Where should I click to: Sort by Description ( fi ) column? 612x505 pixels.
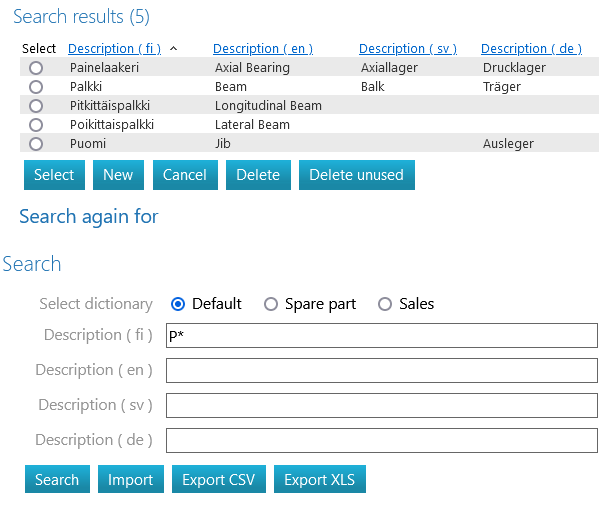tap(115, 48)
